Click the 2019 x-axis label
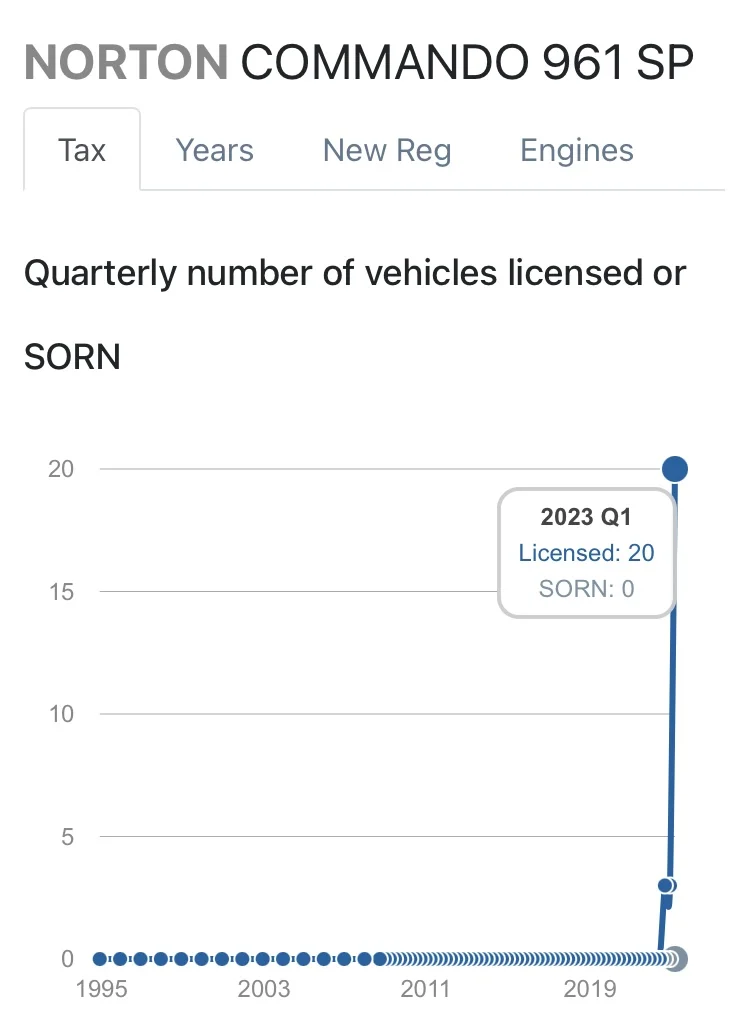This screenshot has width=749, height=1035. (x=590, y=989)
